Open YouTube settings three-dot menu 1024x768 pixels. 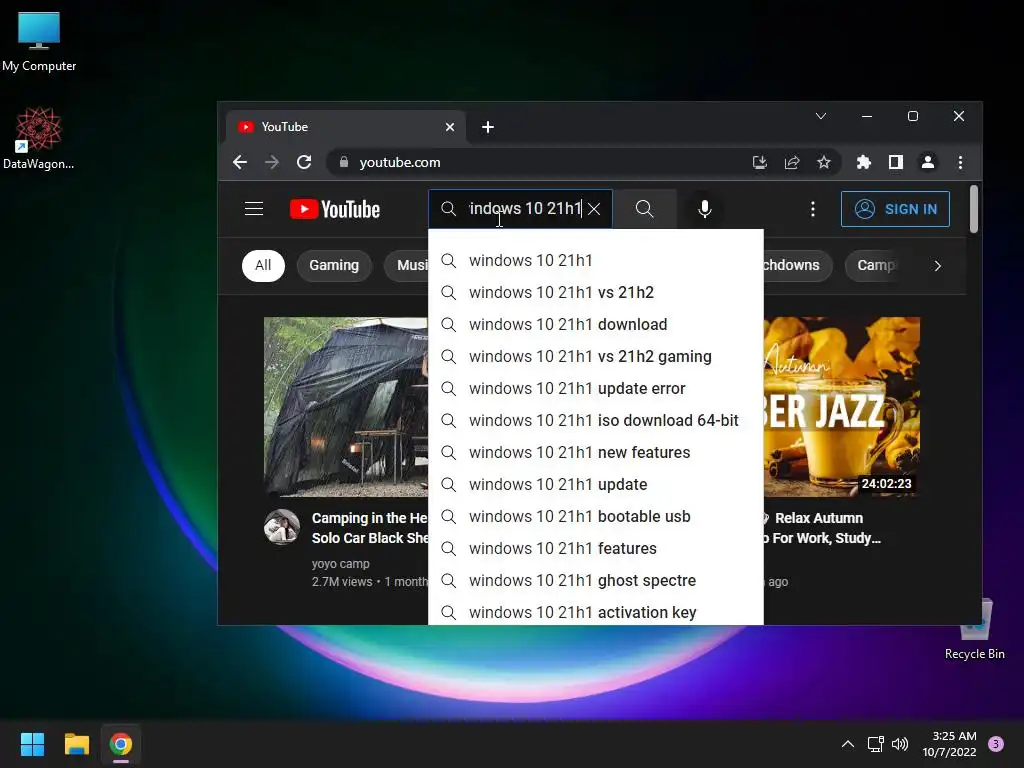812,209
